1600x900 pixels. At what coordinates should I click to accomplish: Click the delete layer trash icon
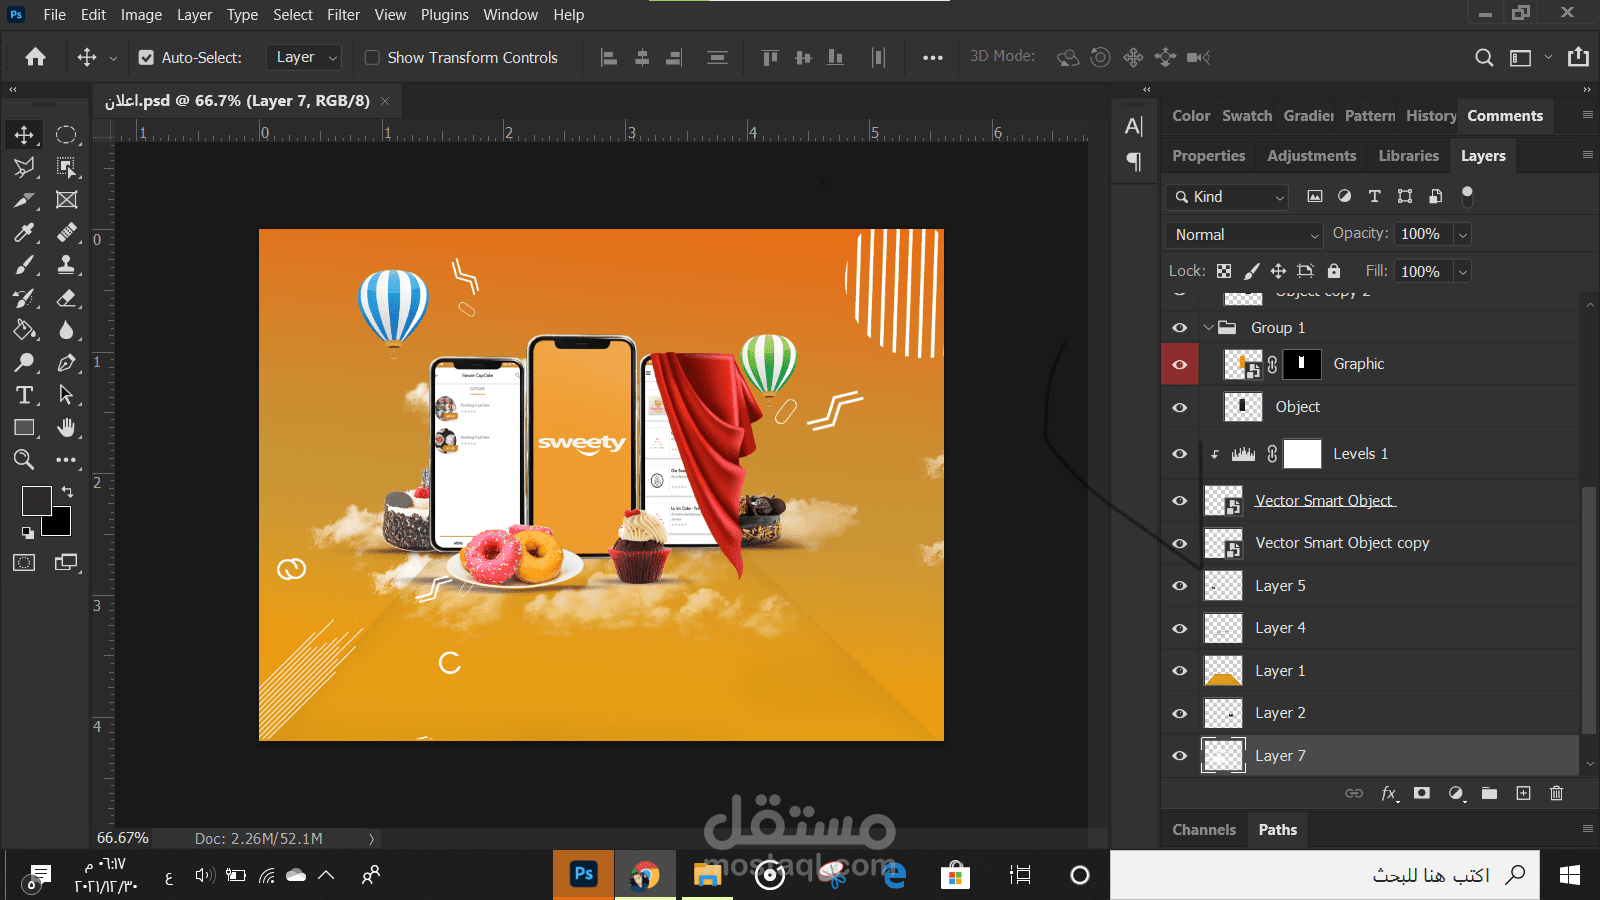pos(1556,793)
